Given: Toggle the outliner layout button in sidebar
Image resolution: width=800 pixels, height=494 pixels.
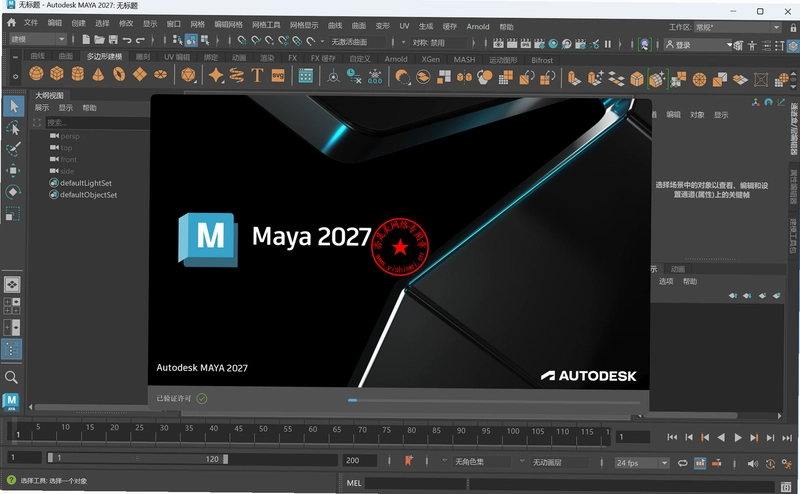Looking at the screenshot, I should (12, 349).
